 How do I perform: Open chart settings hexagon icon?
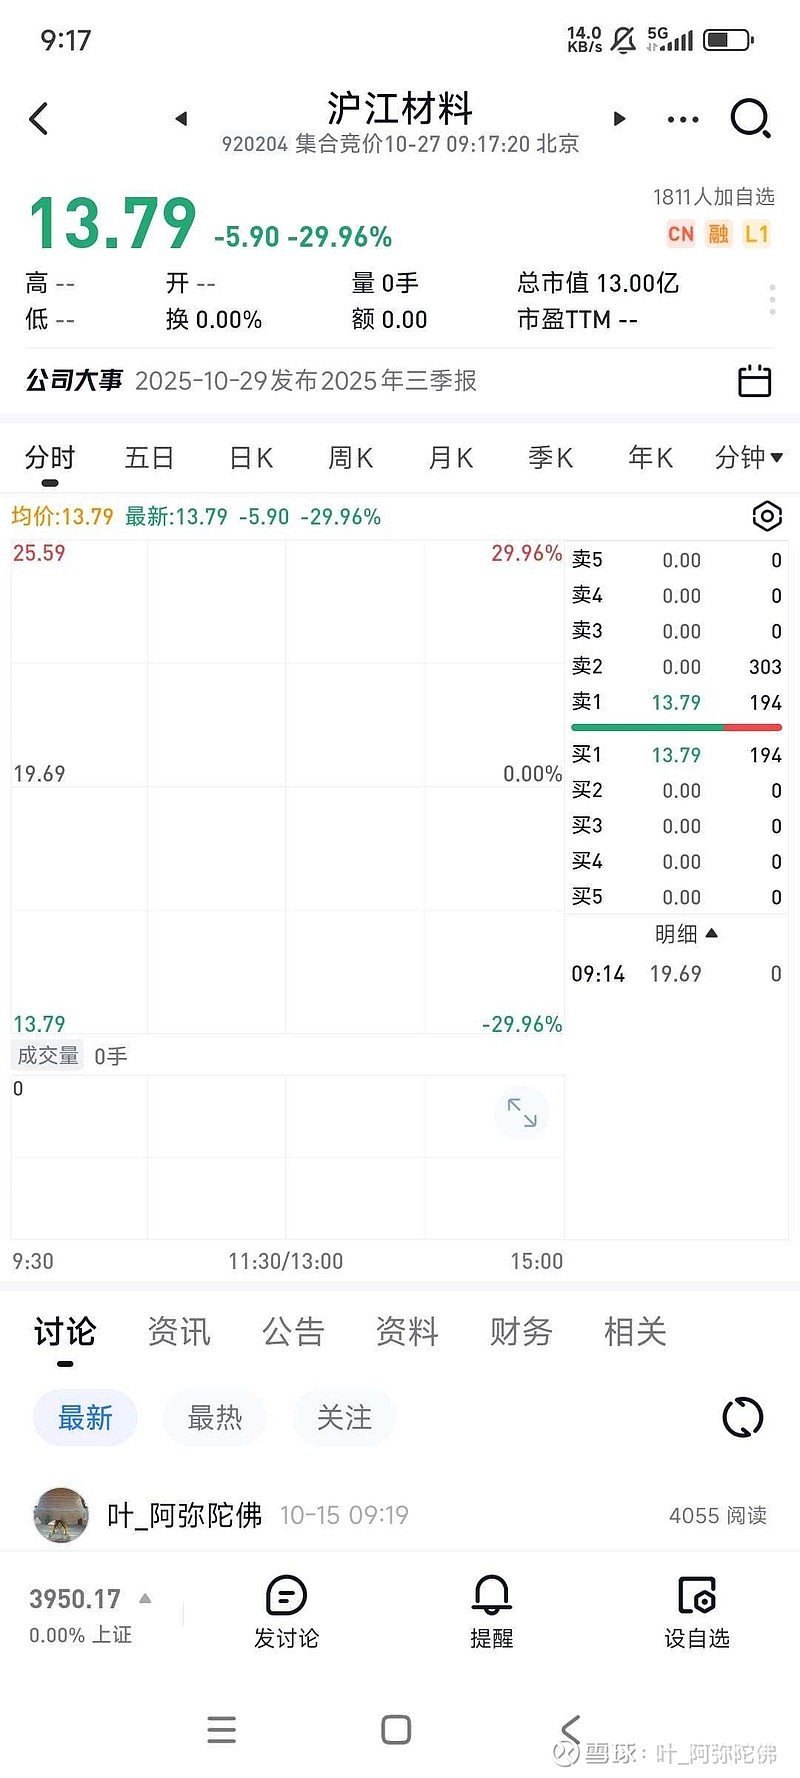click(766, 516)
